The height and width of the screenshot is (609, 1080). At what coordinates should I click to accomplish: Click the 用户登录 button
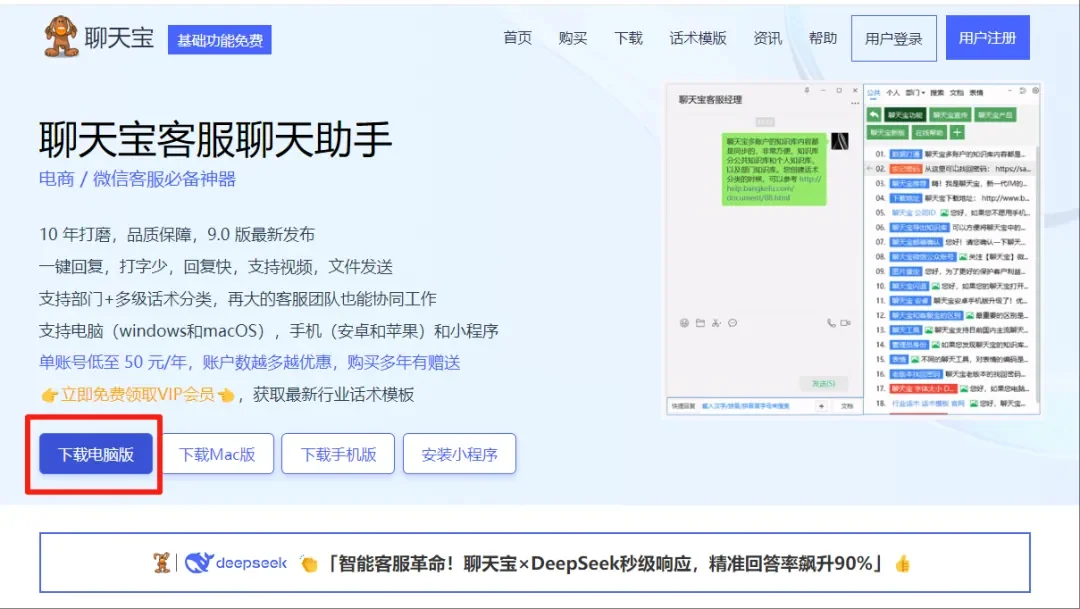[x=893, y=39]
